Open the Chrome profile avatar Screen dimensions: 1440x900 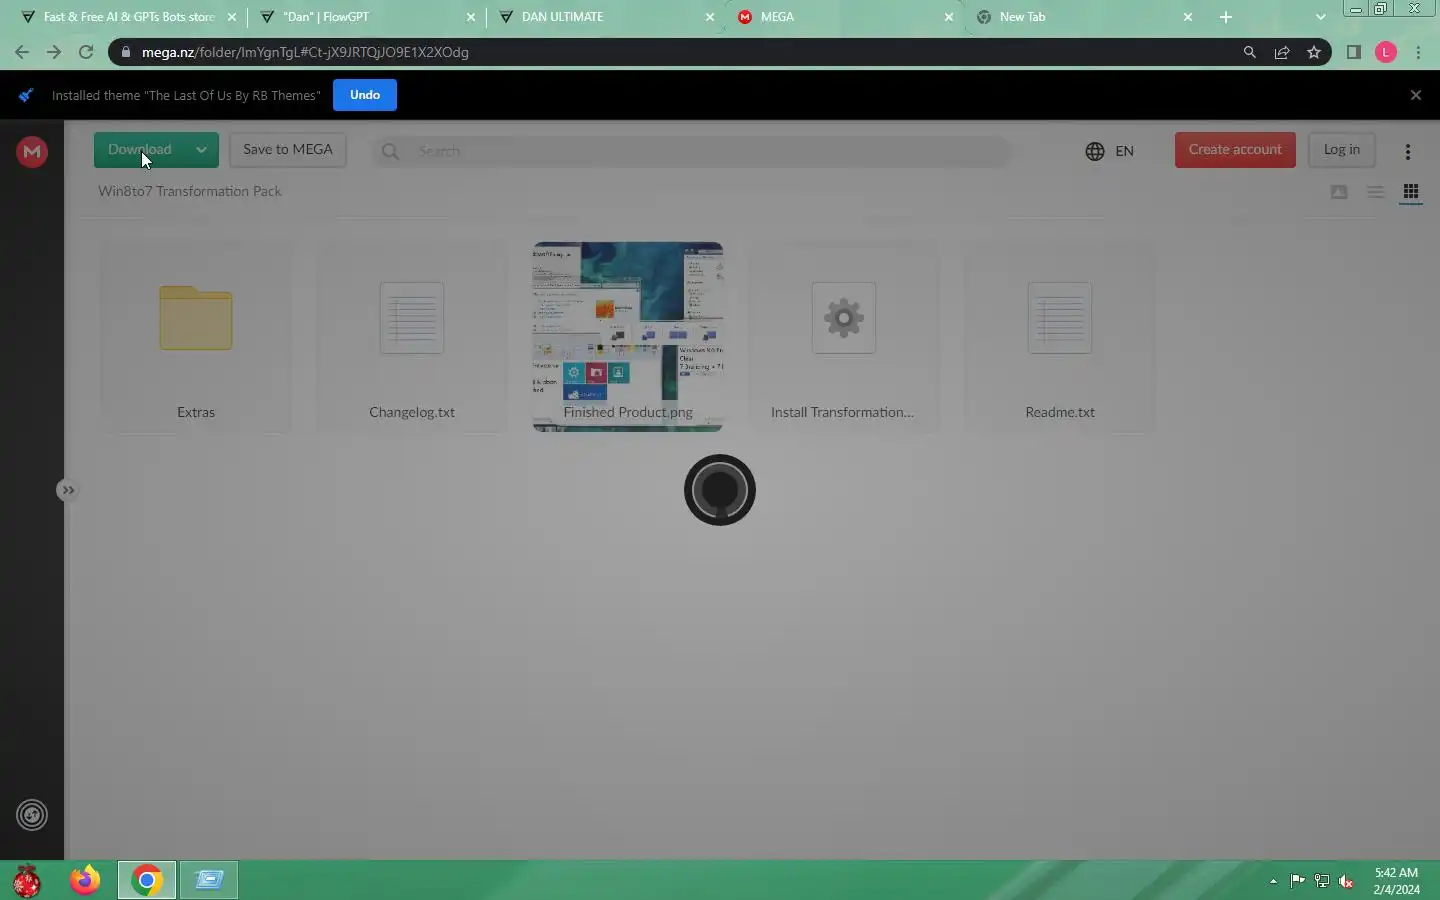[1386, 52]
